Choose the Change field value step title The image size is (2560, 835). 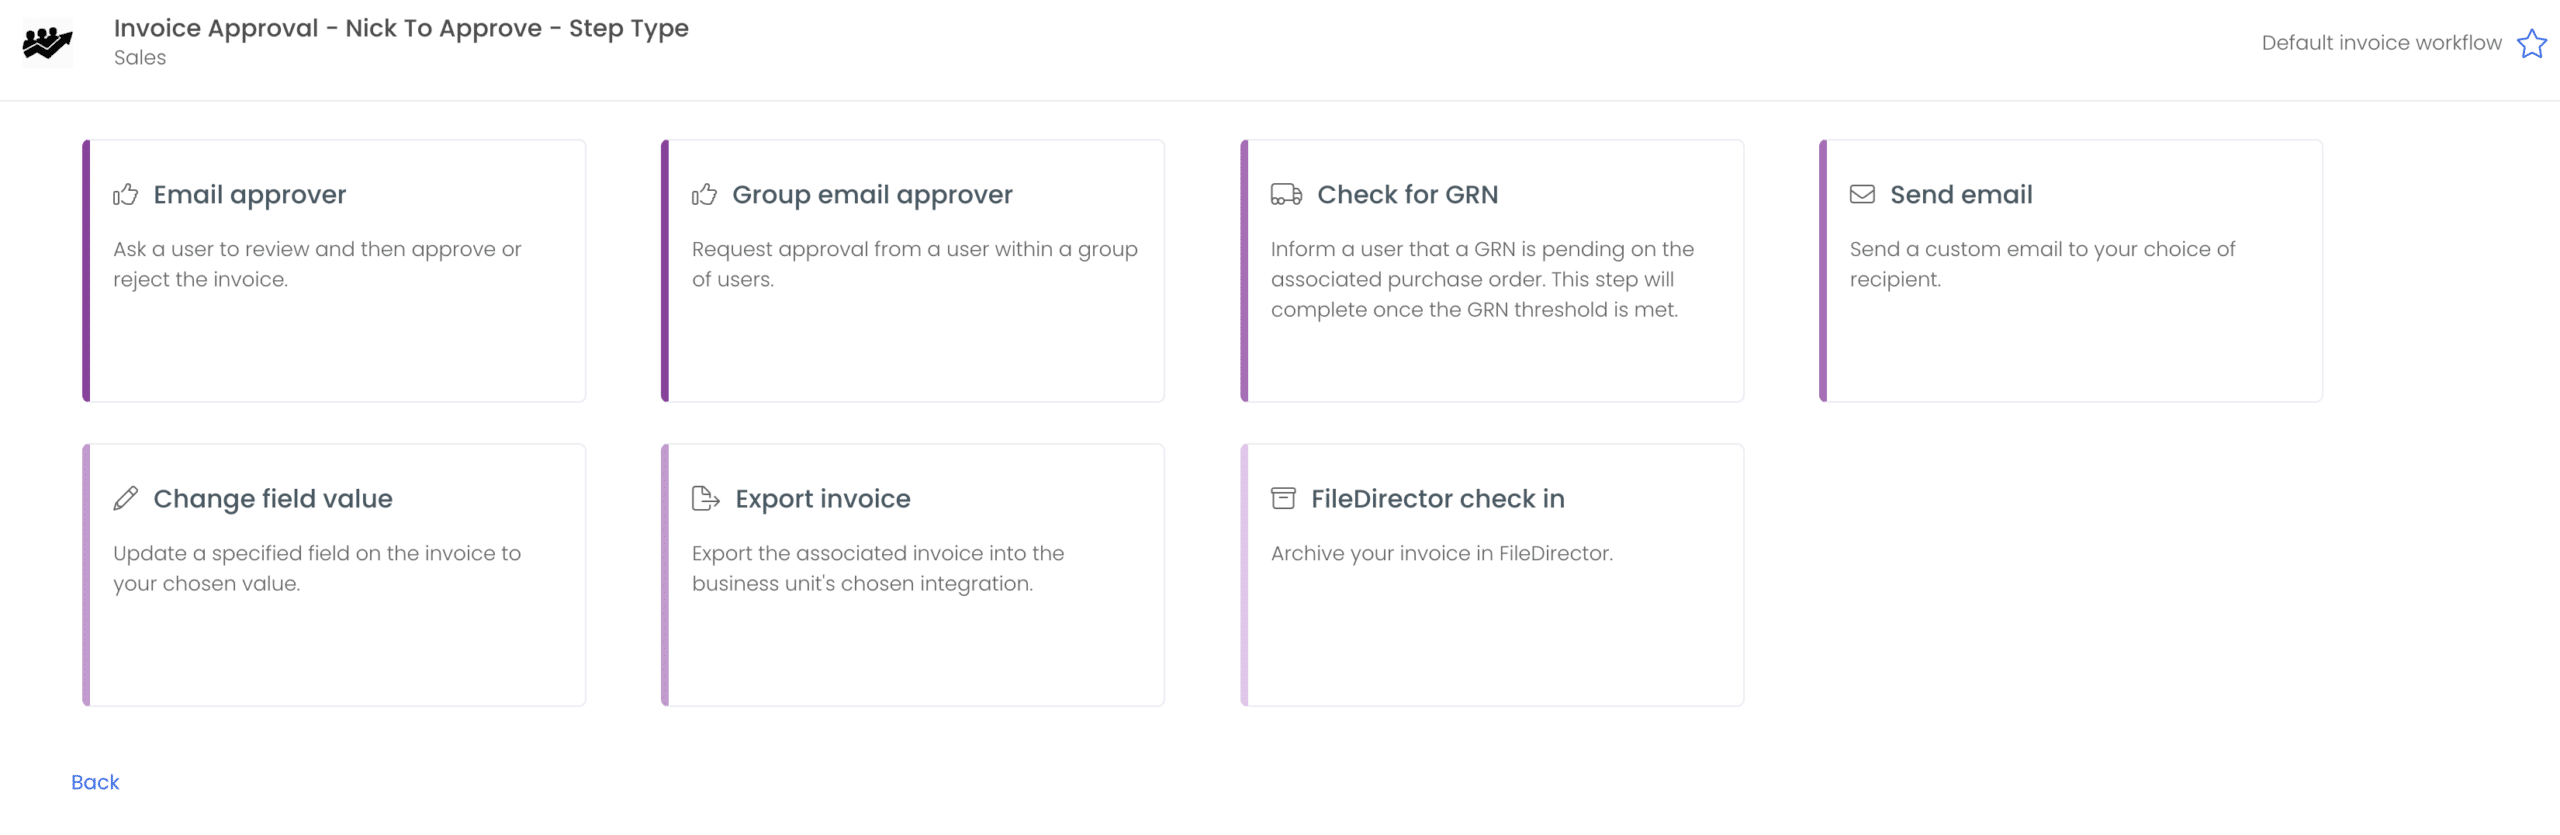pos(272,498)
